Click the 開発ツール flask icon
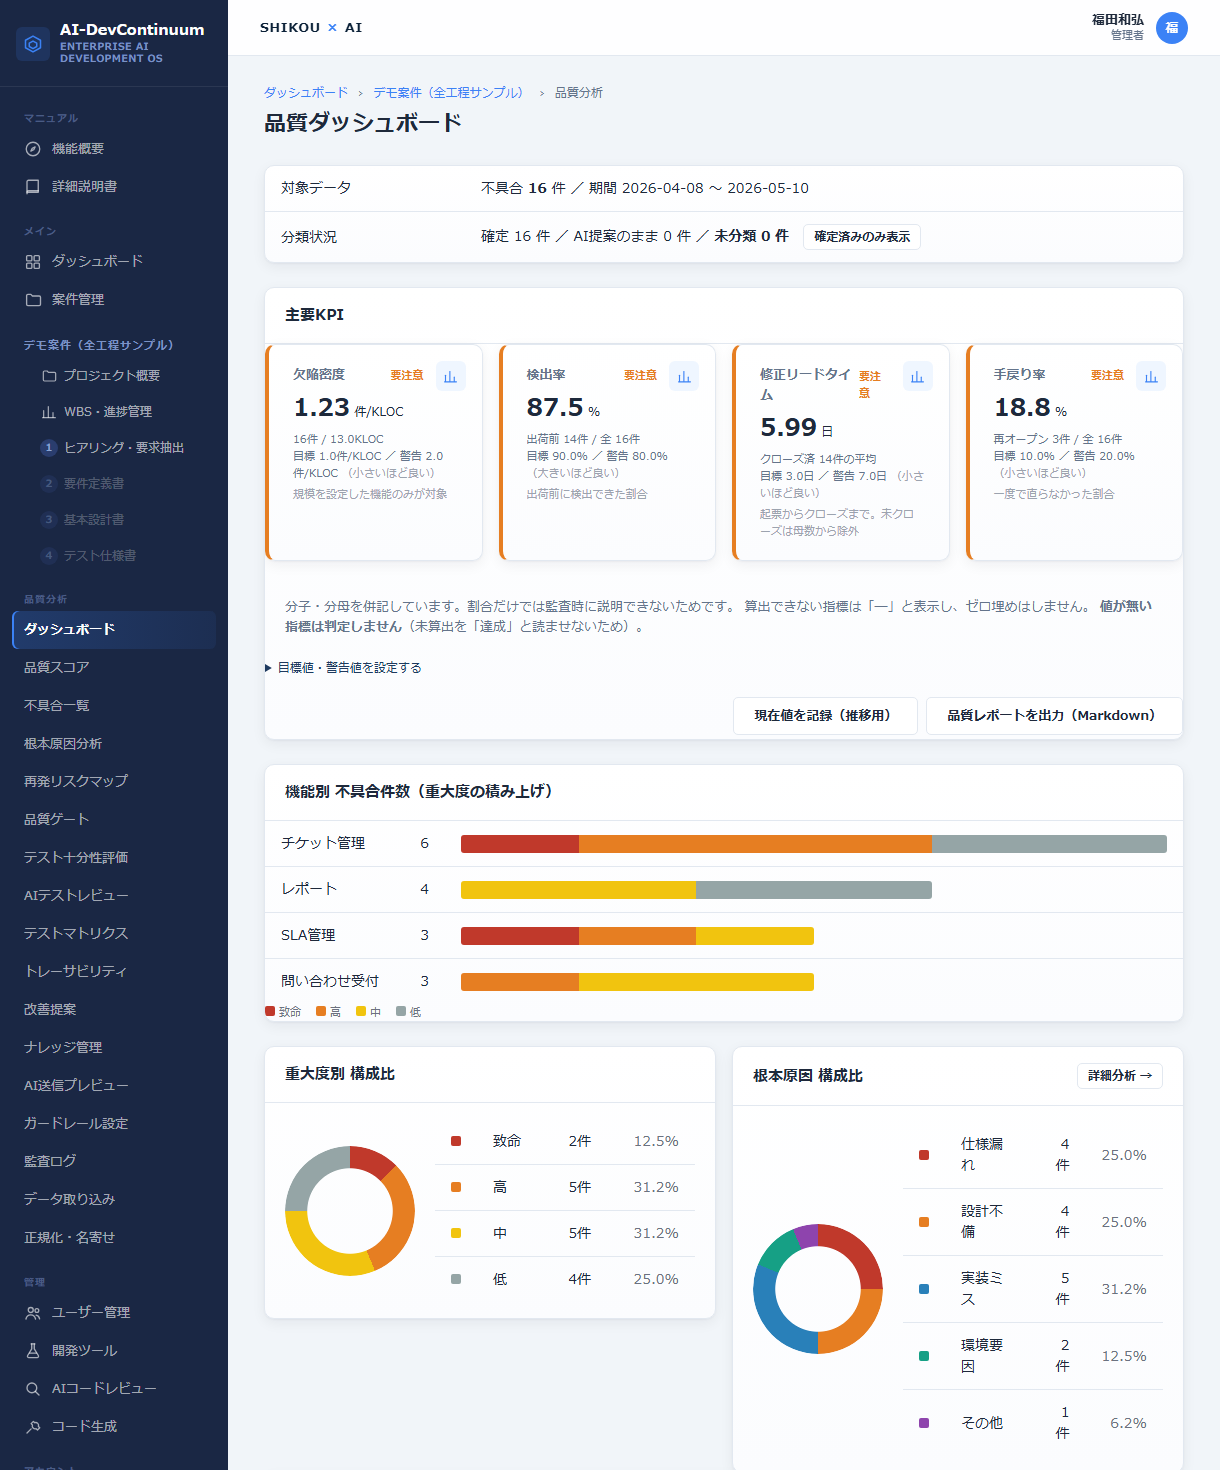This screenshot has height=1470, width=1220. click(33, 1351)
